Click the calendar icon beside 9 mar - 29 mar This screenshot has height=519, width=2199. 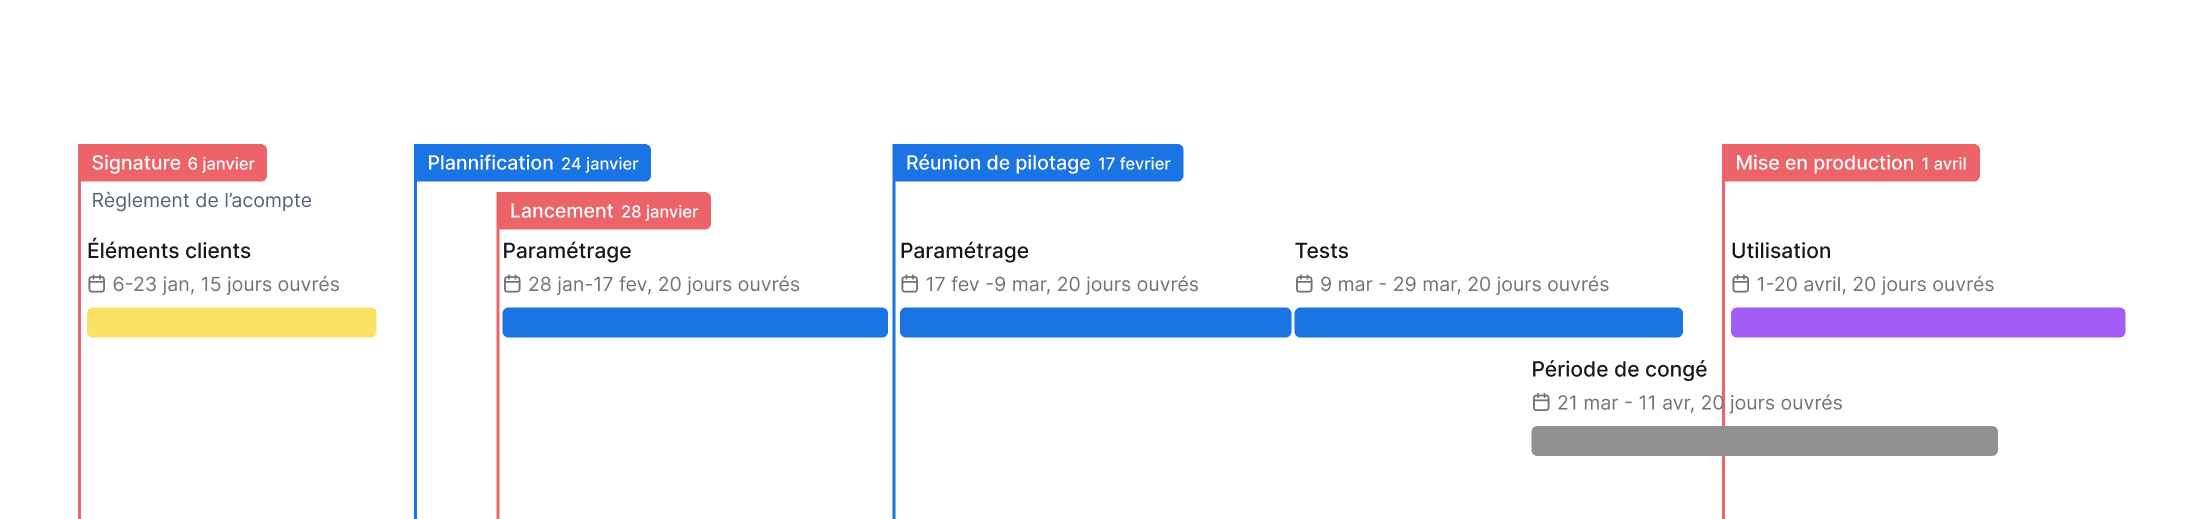click(1304, 284)
